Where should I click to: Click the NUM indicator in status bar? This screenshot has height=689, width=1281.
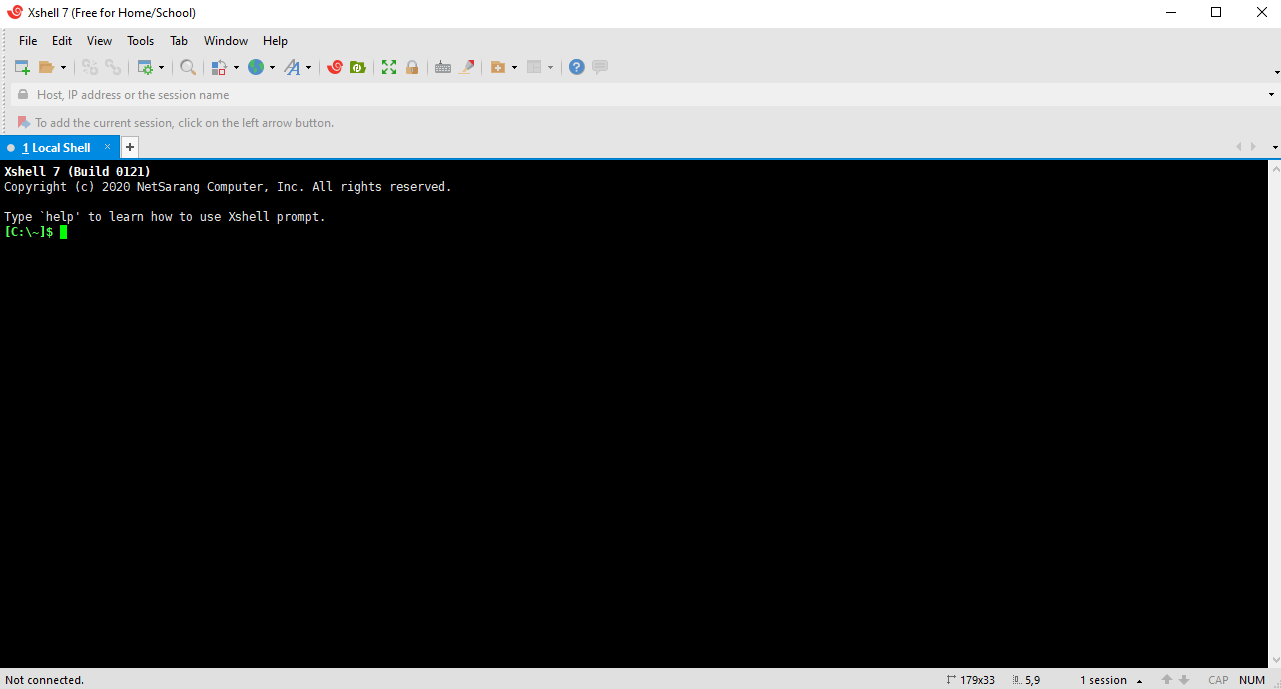(x=1252, y=680)
